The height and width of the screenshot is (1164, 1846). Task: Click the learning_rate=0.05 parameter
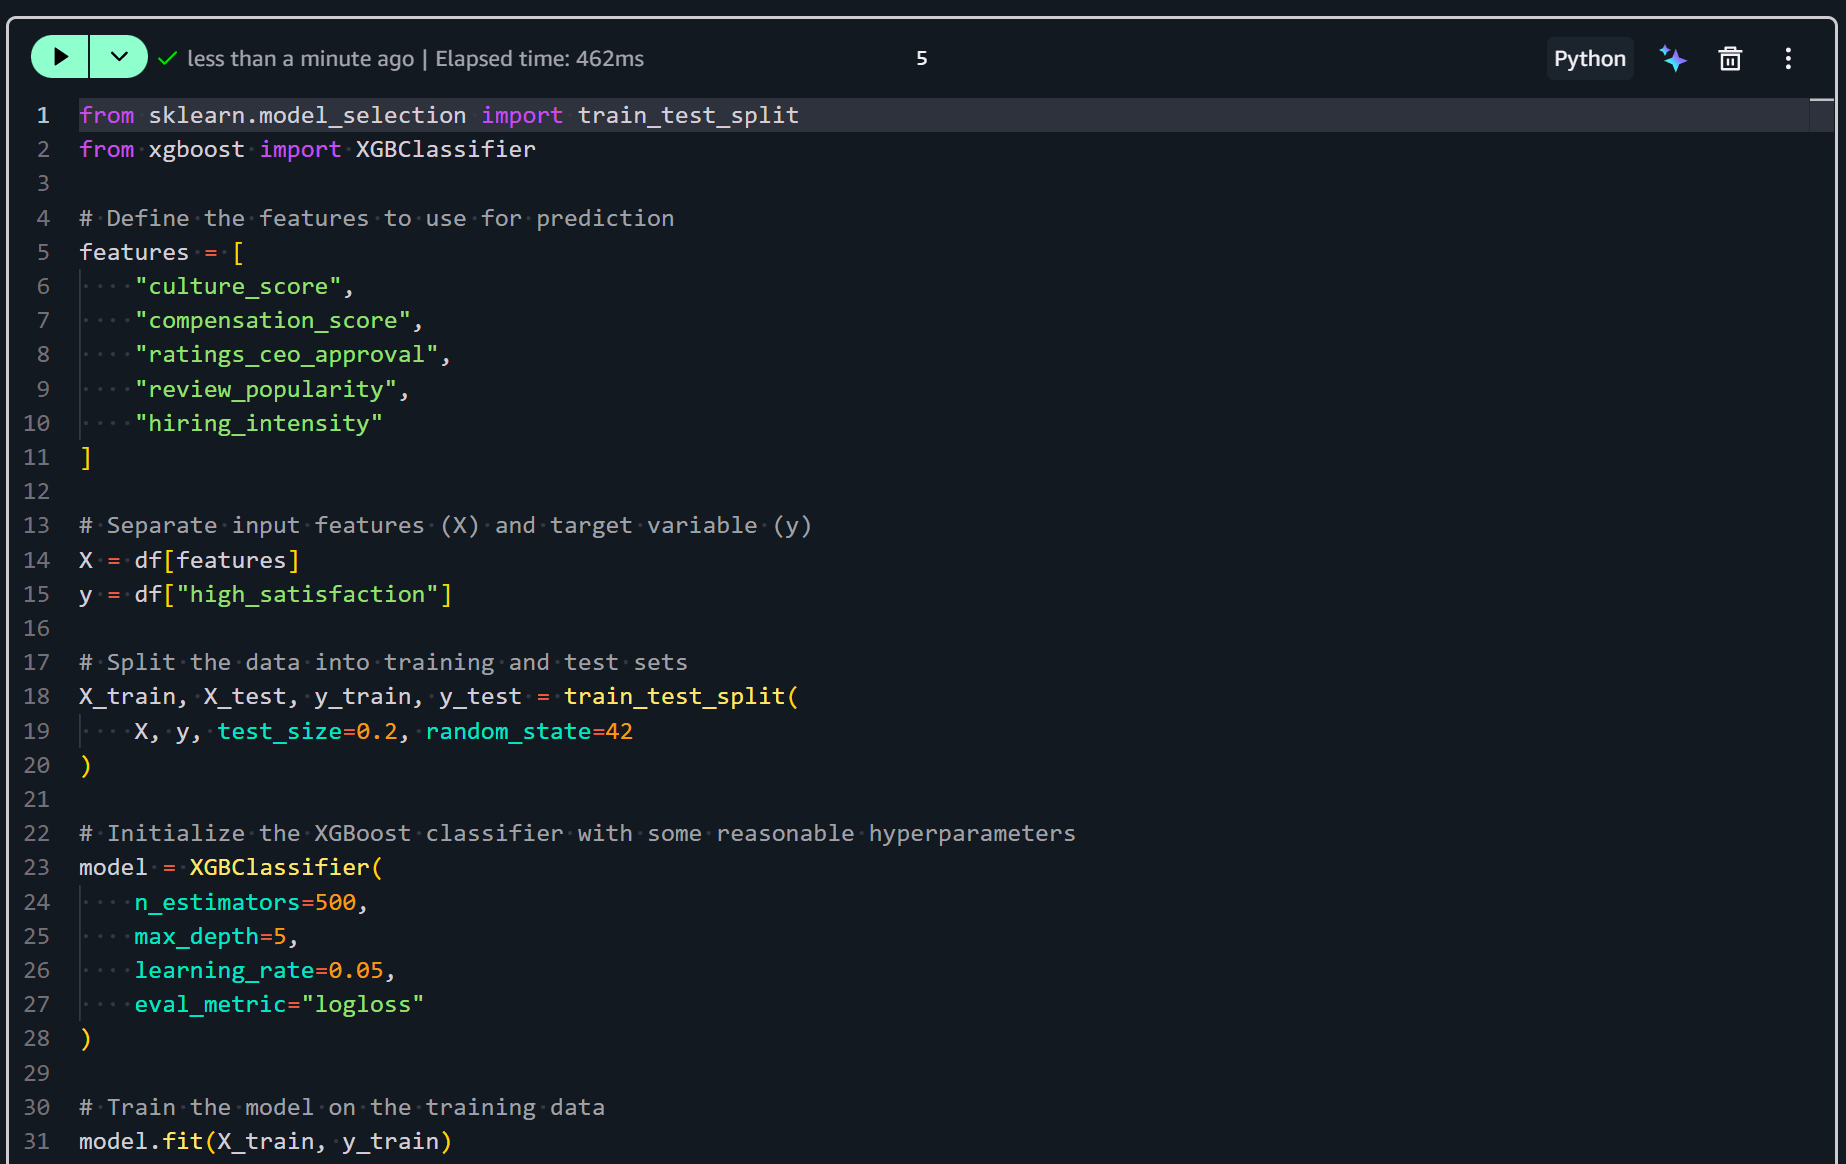click(259, 970)
